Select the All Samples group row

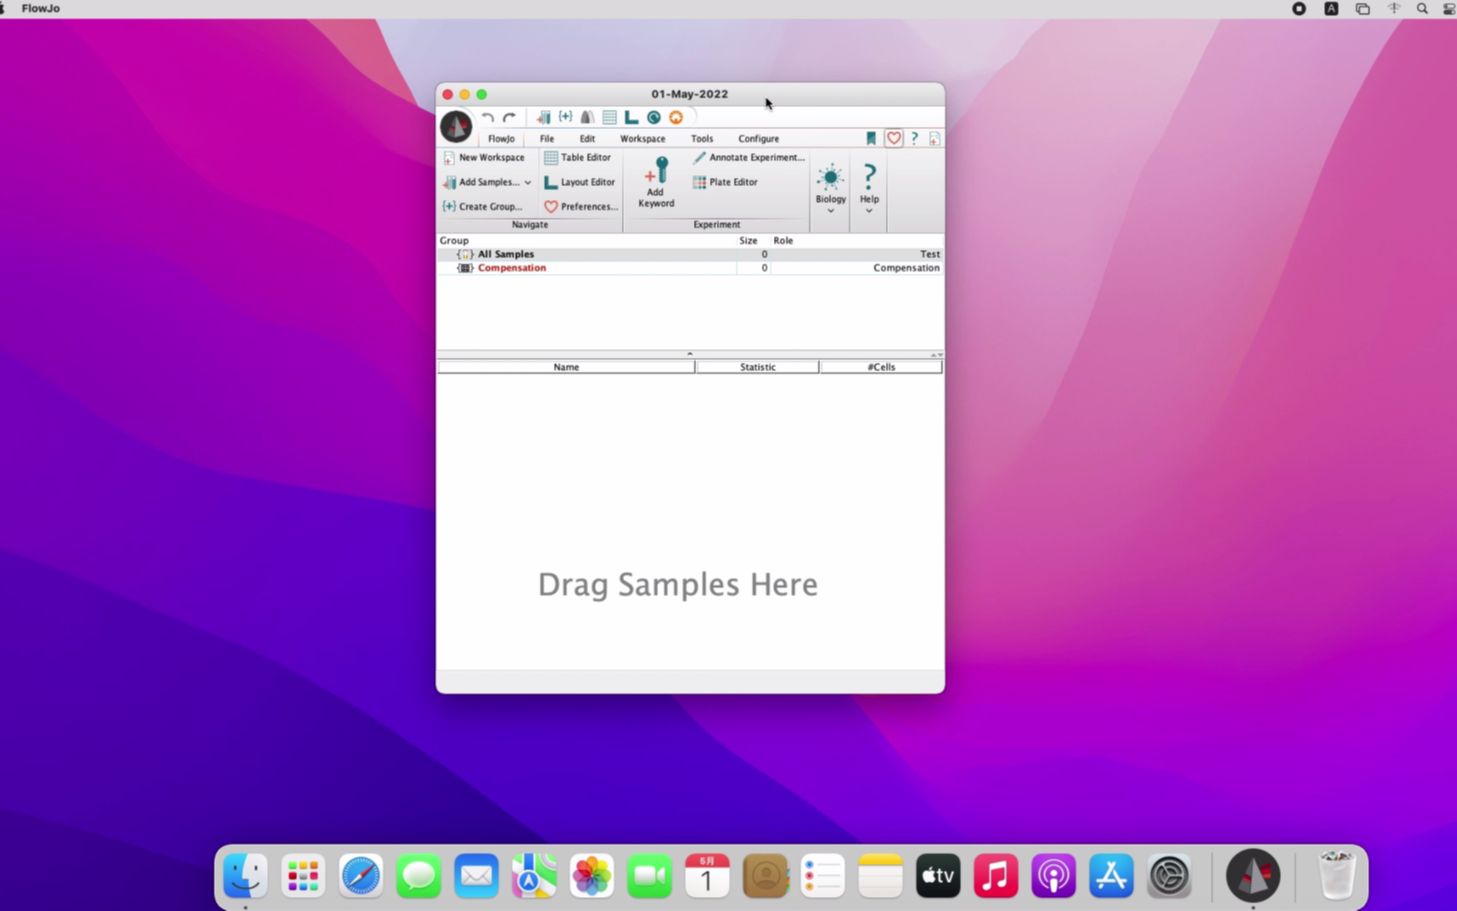tap(690, 254)
